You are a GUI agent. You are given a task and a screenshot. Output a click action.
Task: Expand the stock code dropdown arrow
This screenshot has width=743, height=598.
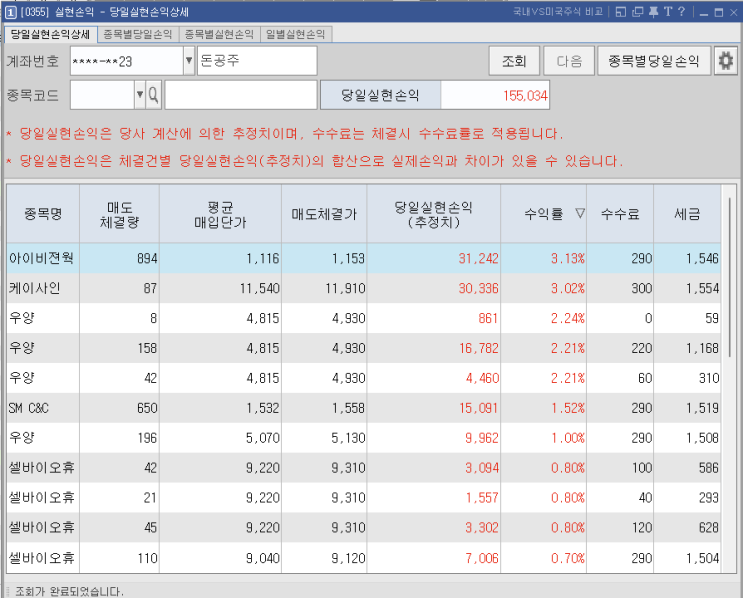(x=140, y=95)
